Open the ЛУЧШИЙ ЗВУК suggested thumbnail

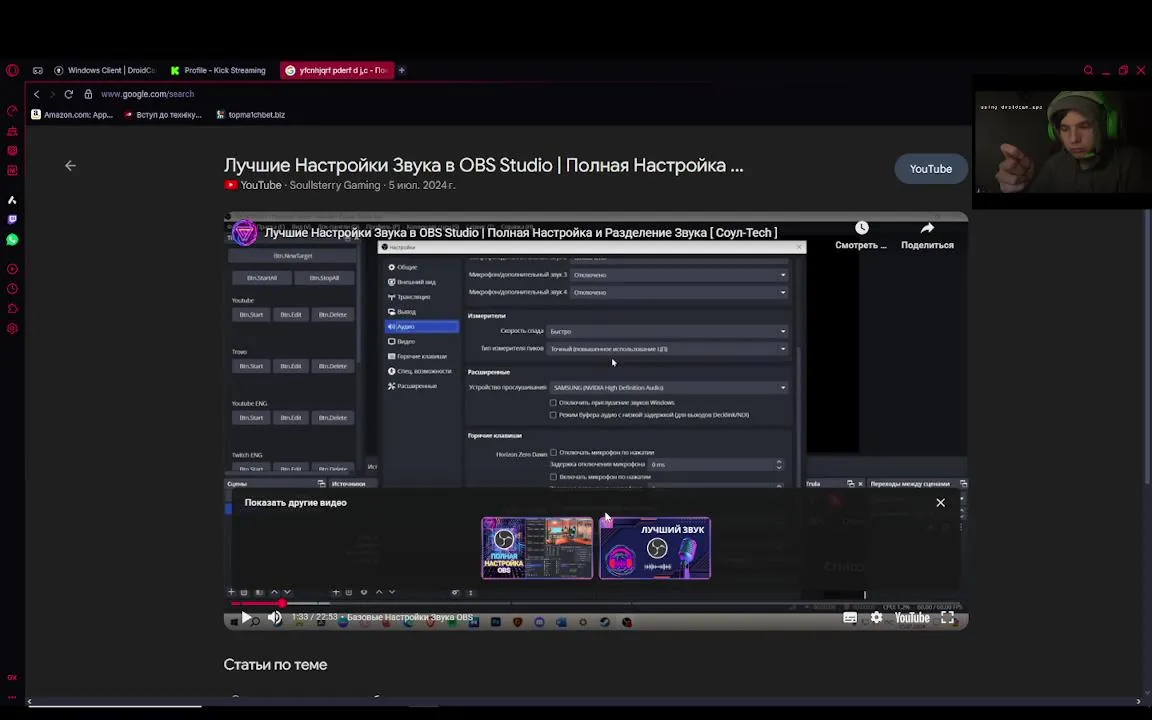coord(655,548)
